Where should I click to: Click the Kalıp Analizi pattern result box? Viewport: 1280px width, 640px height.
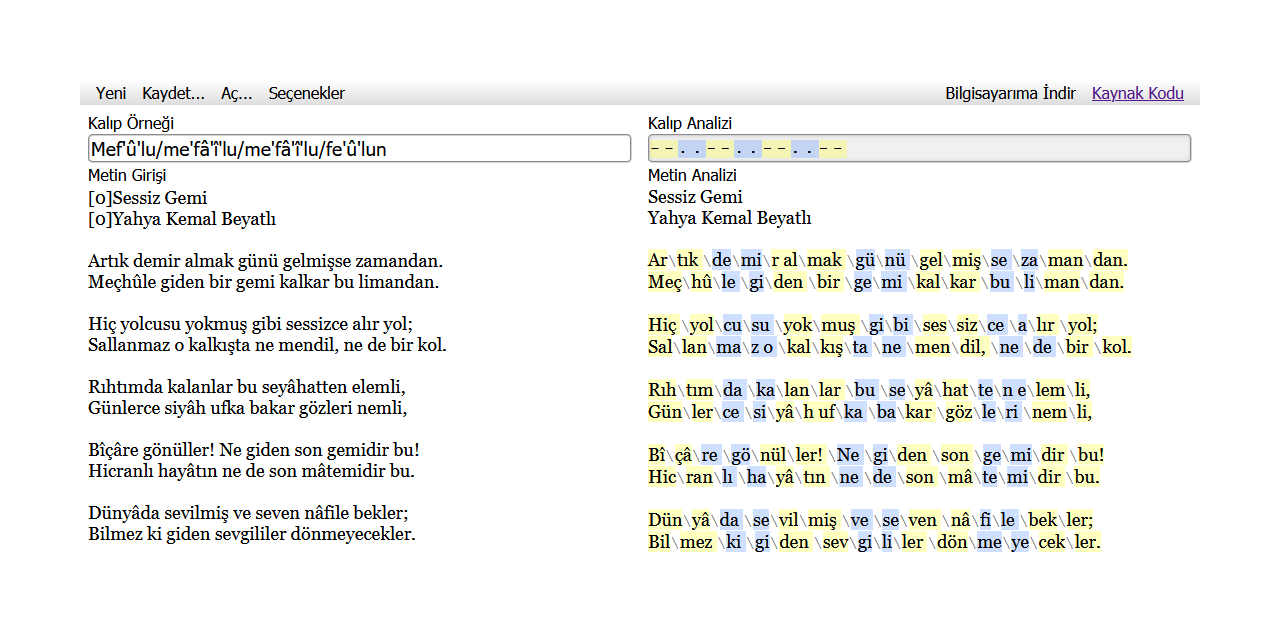(x=919, y=149)
